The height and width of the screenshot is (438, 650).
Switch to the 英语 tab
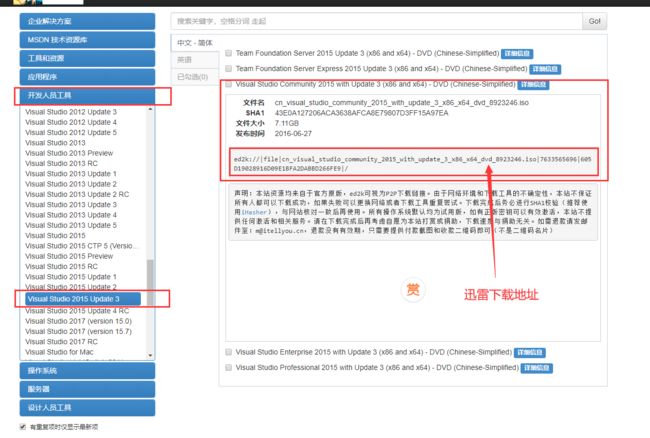pos(195,60)
